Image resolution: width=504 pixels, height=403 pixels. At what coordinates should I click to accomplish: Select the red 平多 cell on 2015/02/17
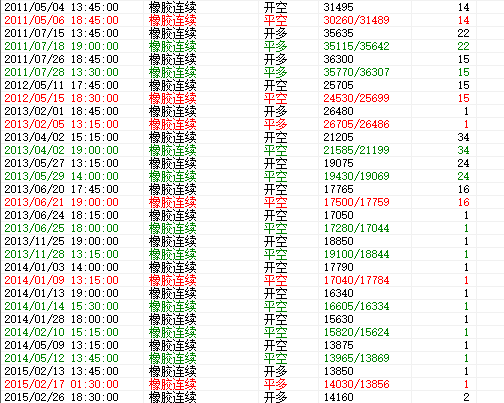click(x=275, y=384)
